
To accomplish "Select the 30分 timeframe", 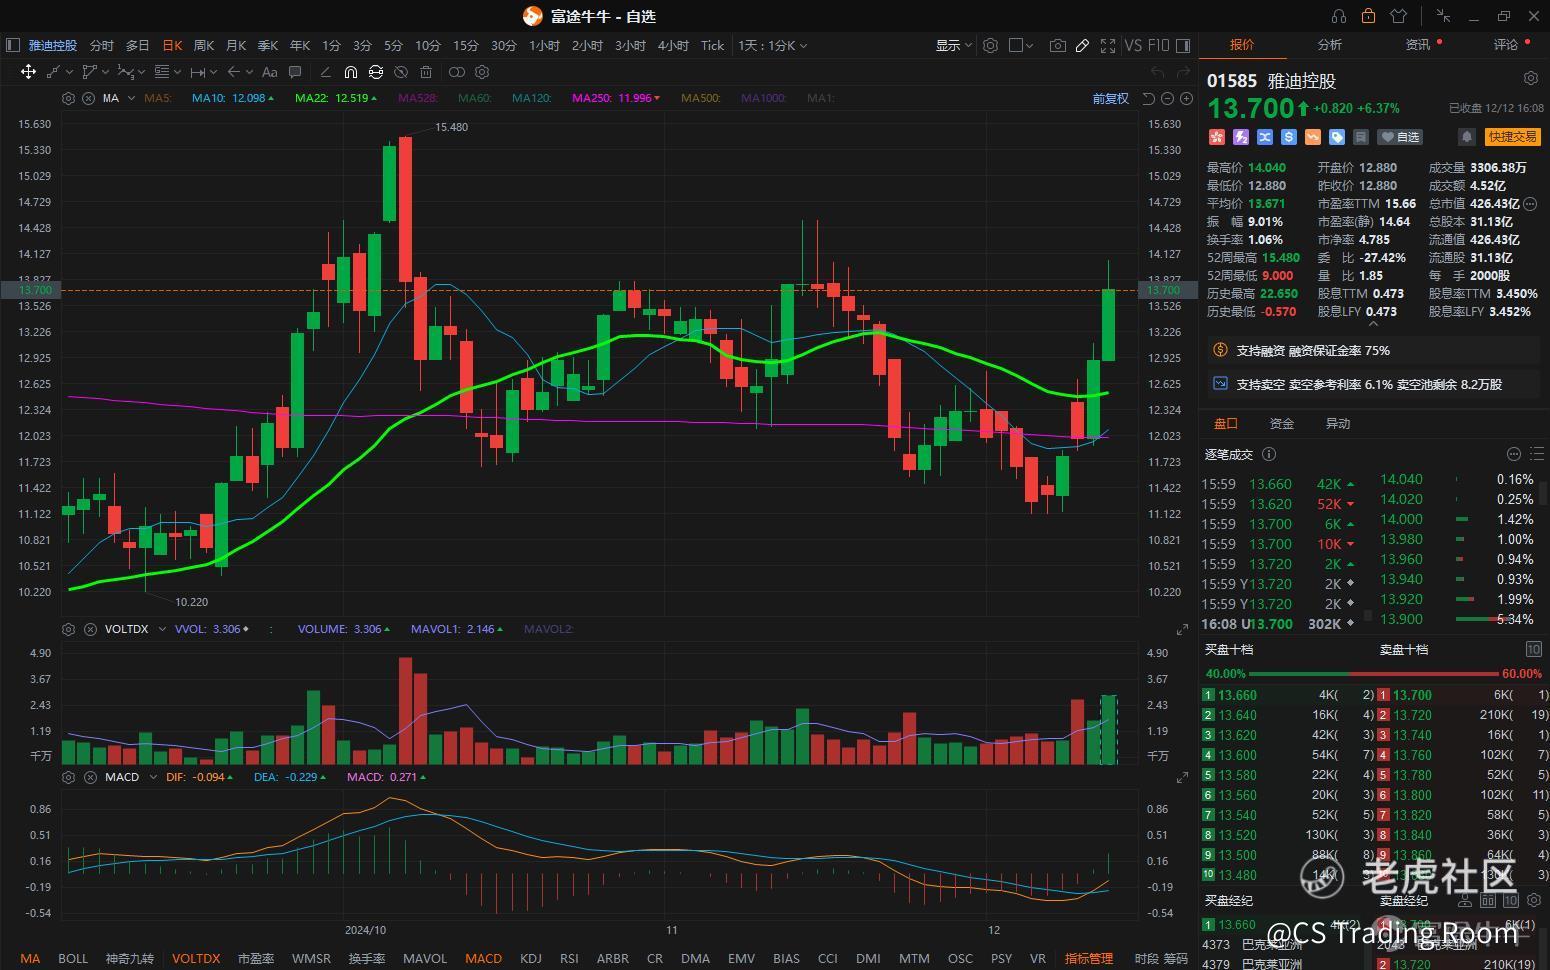I will [x=504, y=45].
